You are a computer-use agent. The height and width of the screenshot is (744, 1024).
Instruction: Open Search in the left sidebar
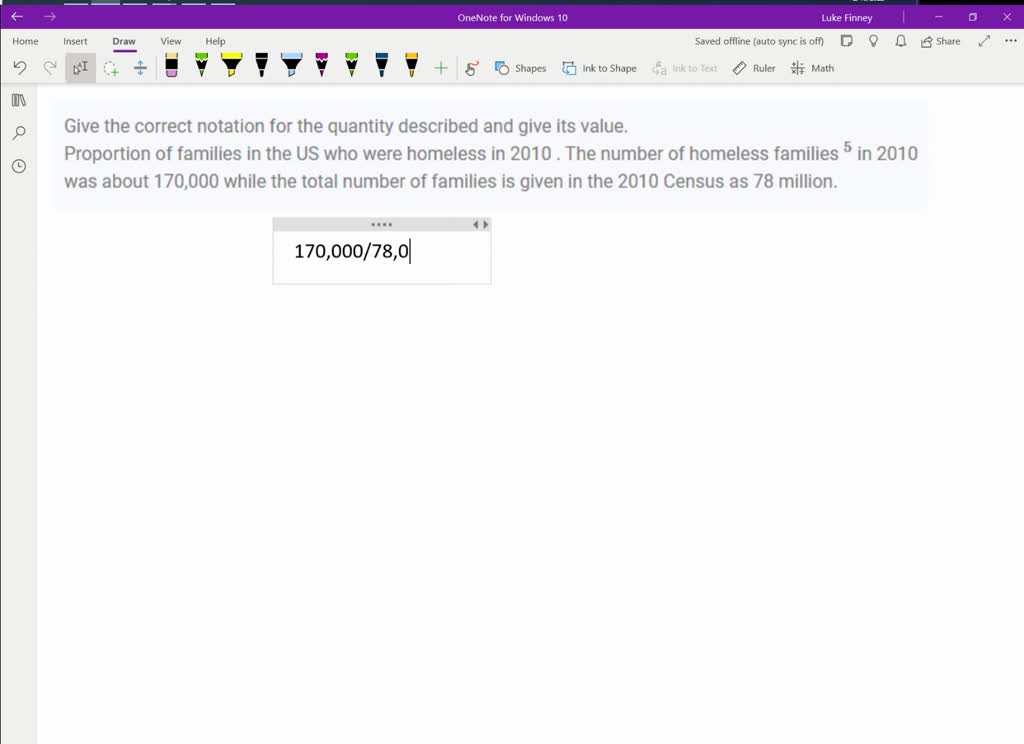point(18,132)
